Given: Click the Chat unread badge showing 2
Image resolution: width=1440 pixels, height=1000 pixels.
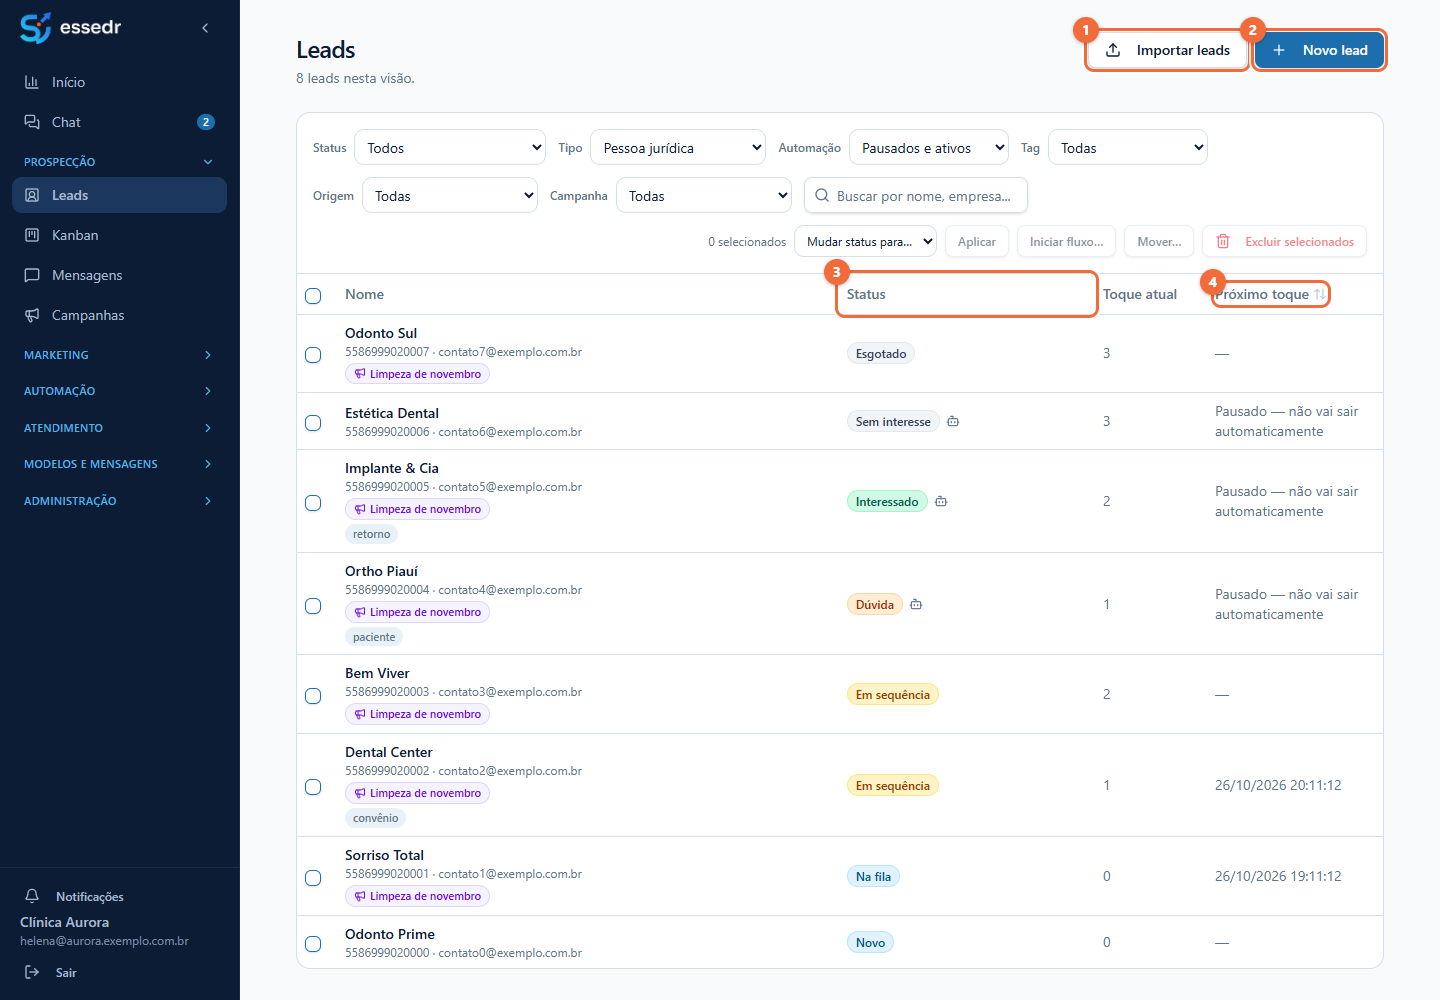Looking at the screenshot, I should (x=206, y=122).
